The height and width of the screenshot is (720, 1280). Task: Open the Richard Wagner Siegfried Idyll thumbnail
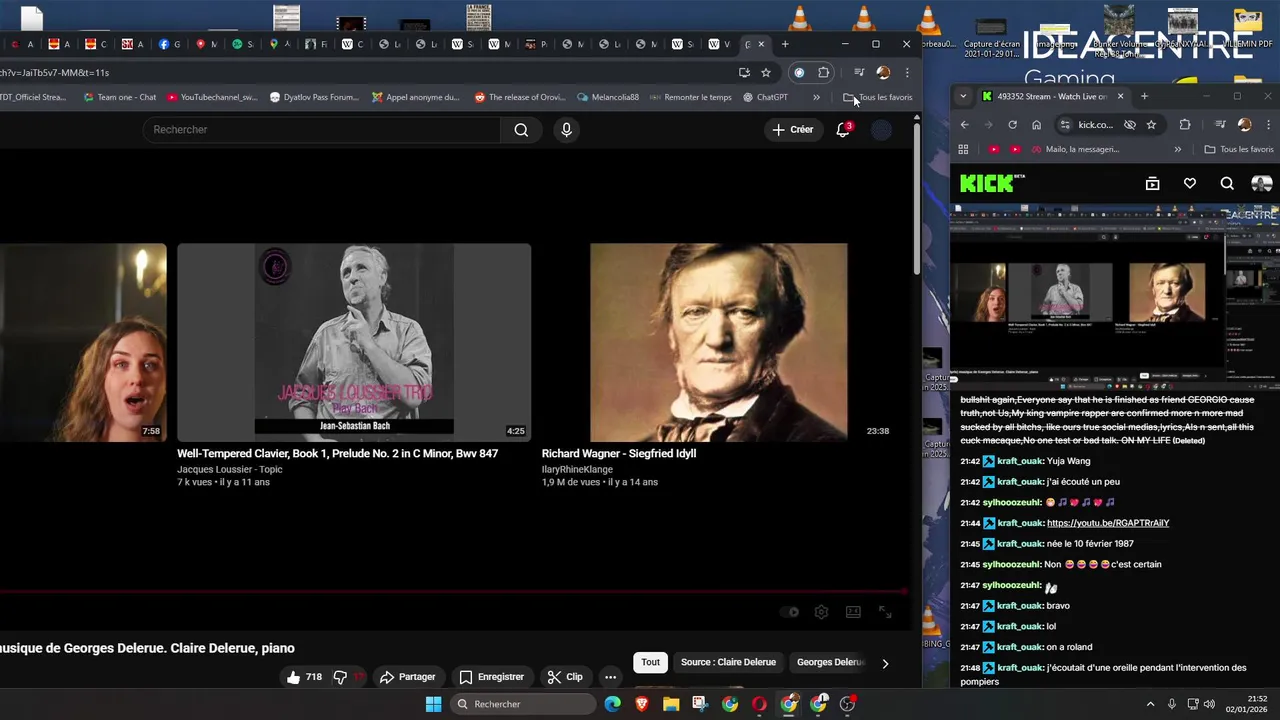pyautogui.click(x=718, y=343)
